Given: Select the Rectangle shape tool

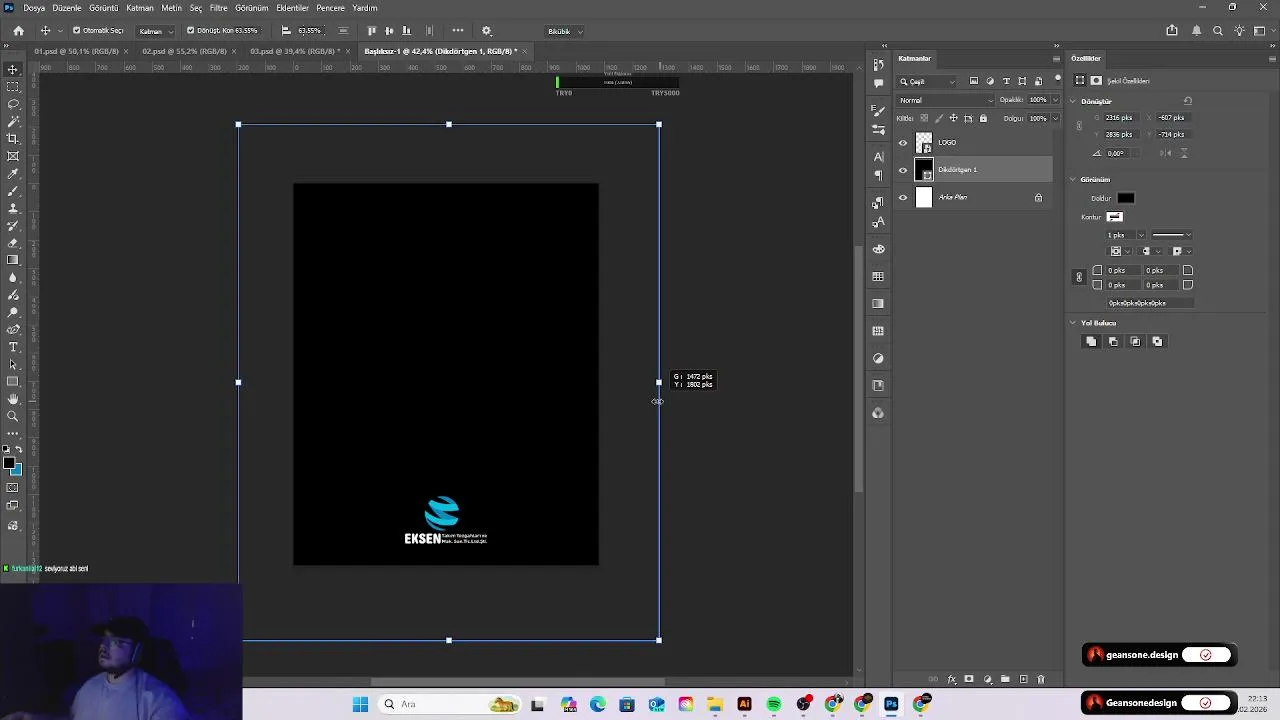Looking at the screenshot, I should click(x=13, y=381).
